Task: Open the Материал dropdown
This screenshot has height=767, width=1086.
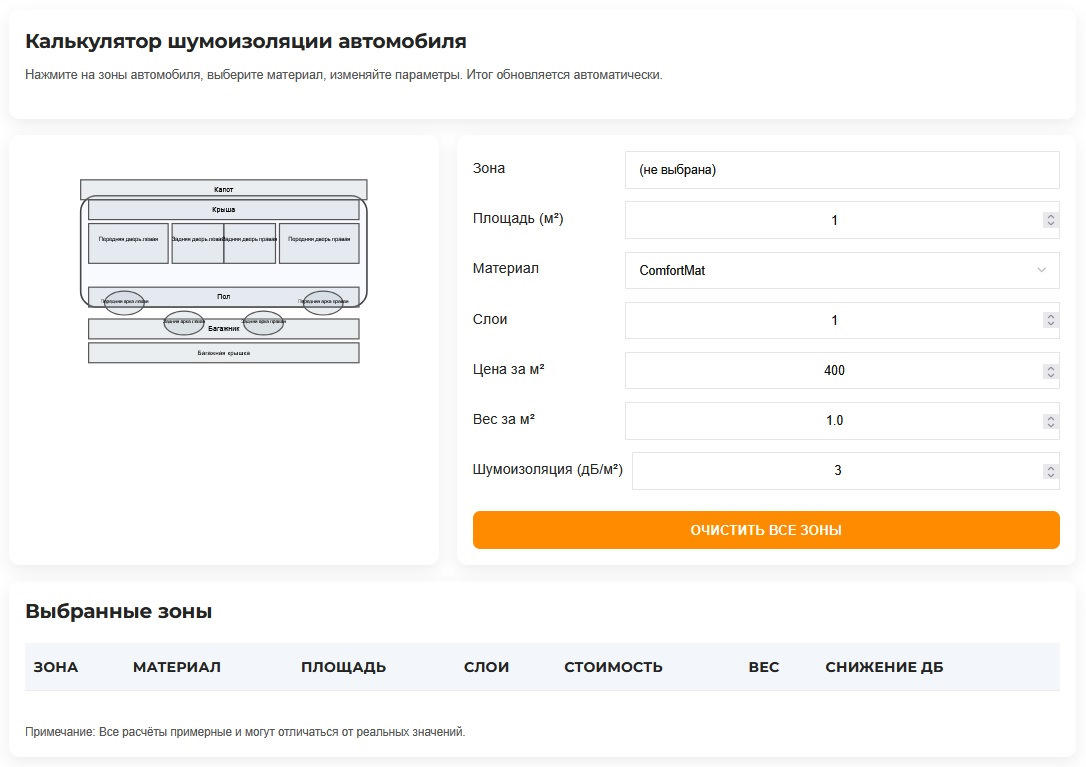Action: click(841, 270)
